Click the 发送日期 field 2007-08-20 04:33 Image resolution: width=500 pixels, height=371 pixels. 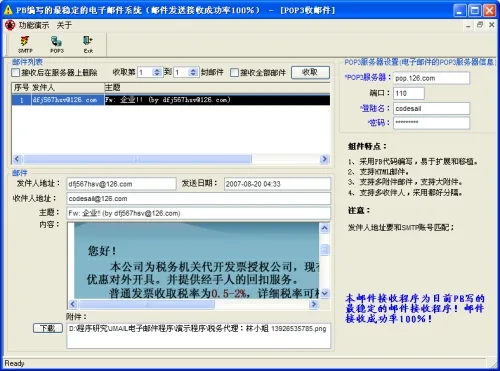point(277,184)
